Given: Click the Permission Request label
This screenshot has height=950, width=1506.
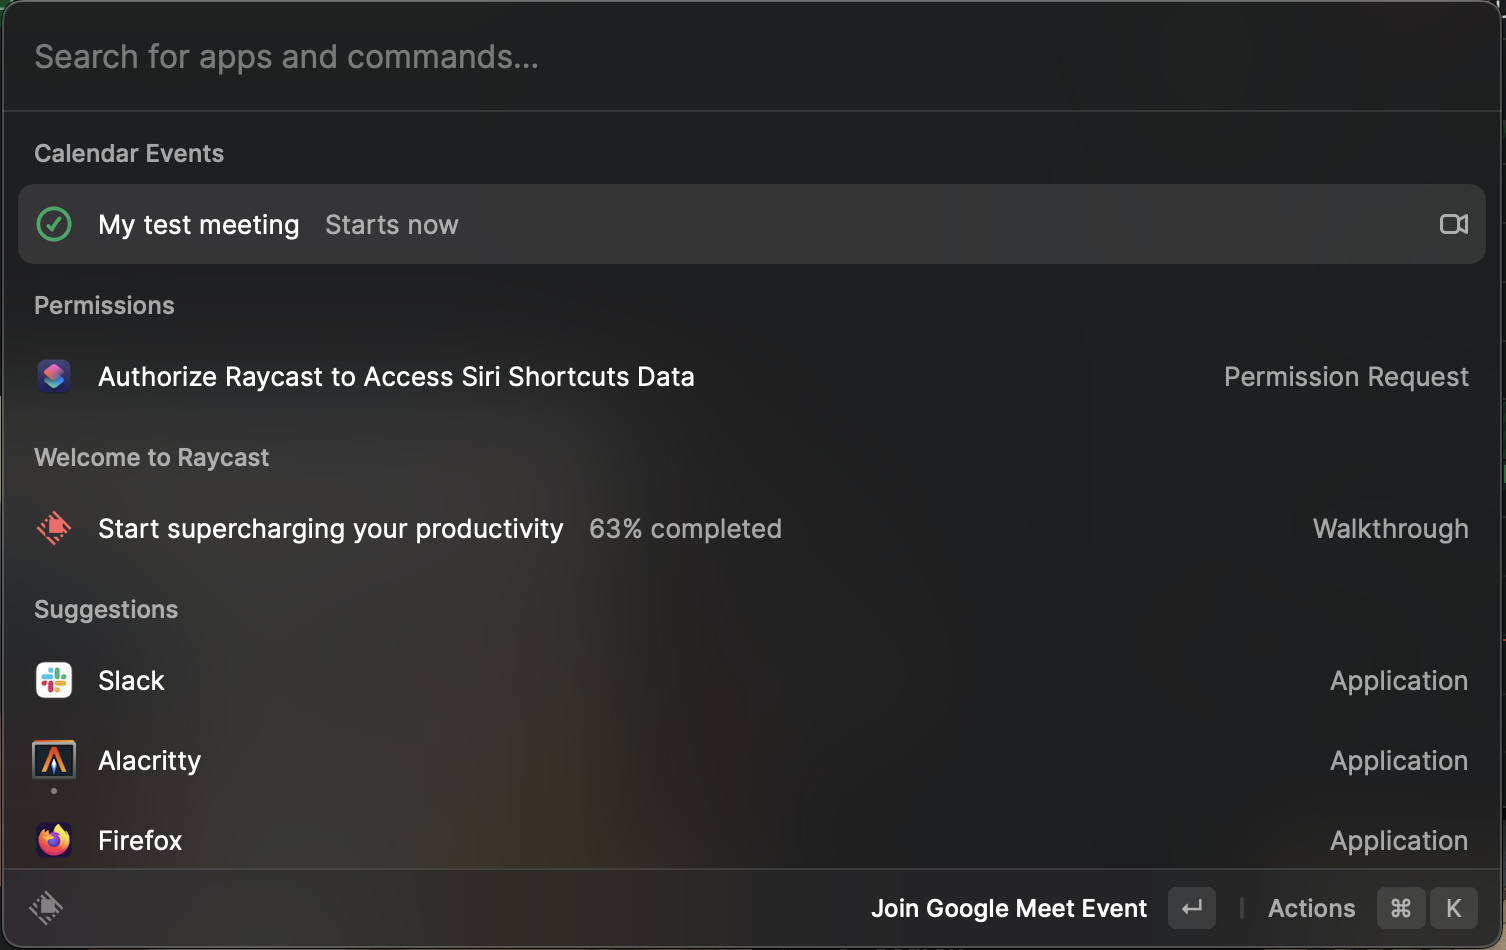Looking at the screenshot, I should click(x=1346, y=377).
